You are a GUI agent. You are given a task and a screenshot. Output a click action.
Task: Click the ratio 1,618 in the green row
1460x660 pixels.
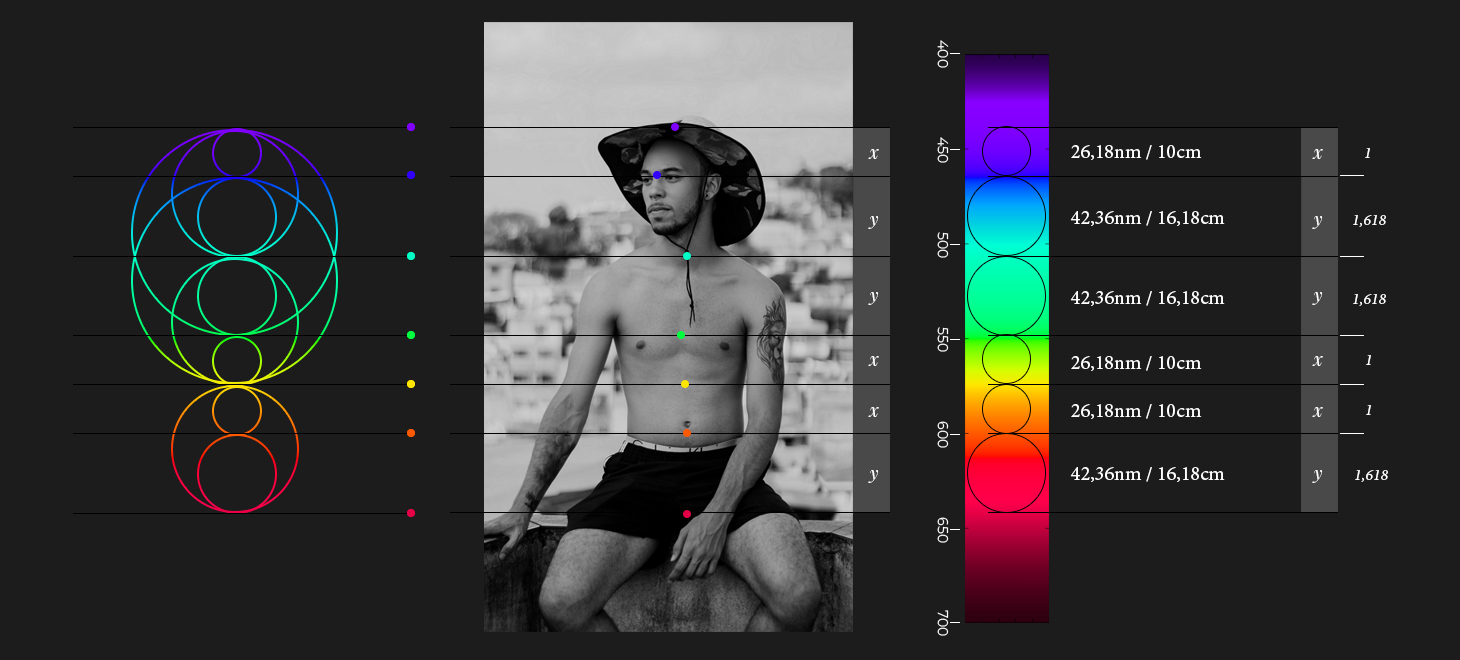point(1369,299)
